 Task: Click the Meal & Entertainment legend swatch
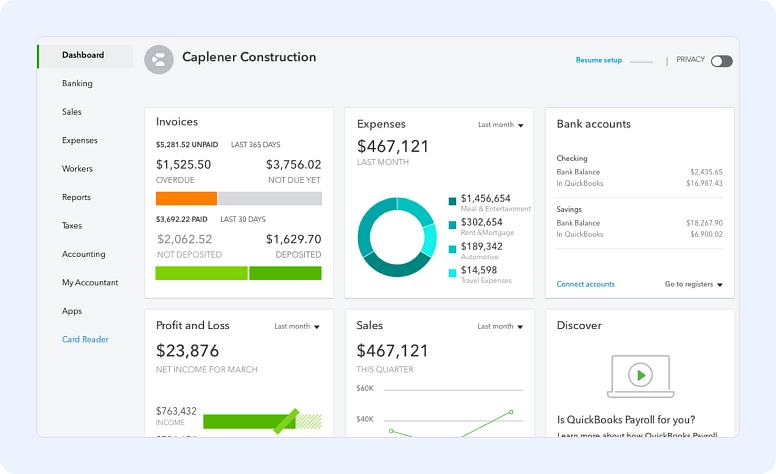(x=452, y=201)
